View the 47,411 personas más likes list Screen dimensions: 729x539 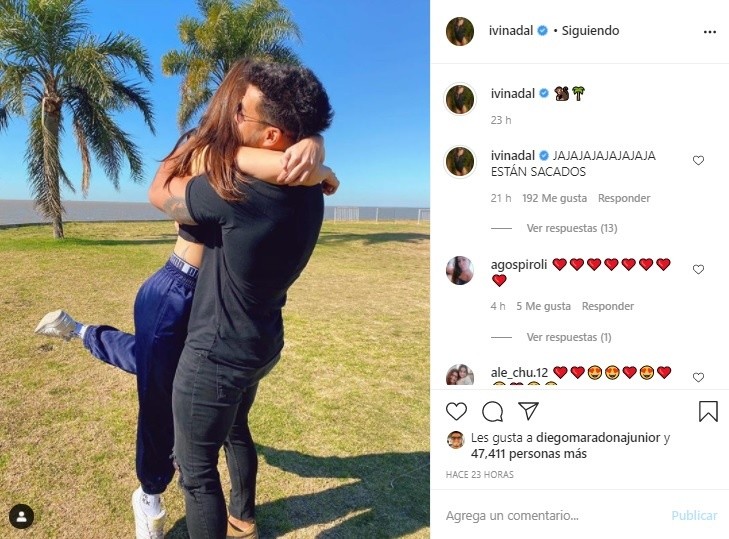529,454
